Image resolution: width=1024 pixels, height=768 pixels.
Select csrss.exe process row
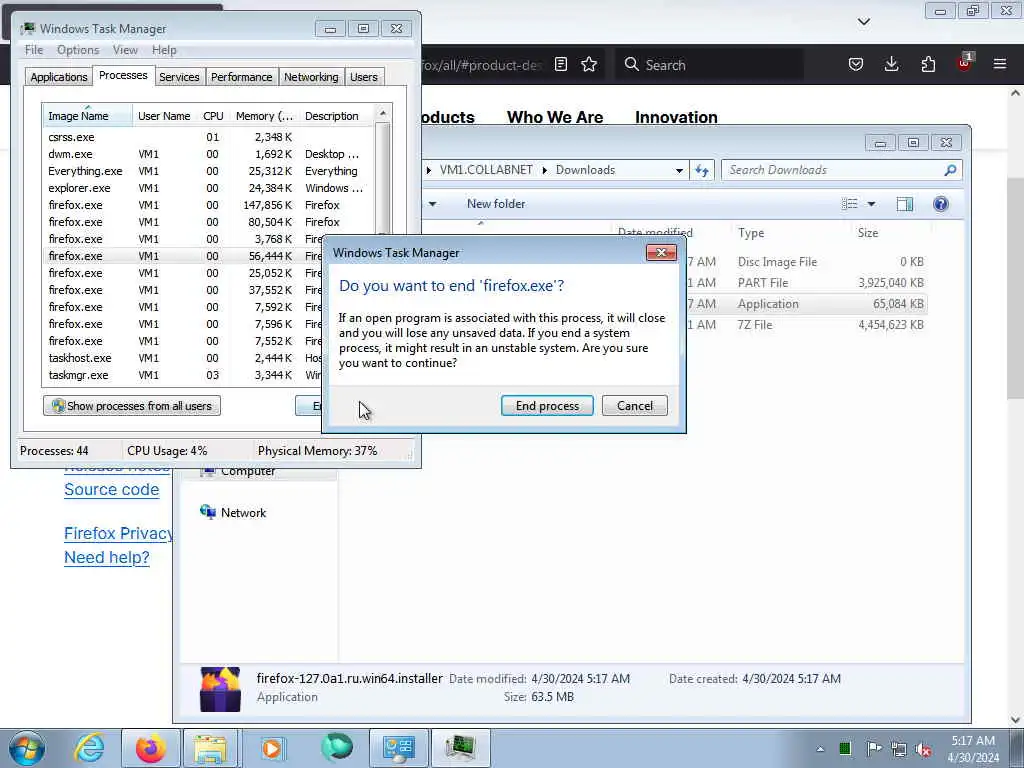pos(209,137)
